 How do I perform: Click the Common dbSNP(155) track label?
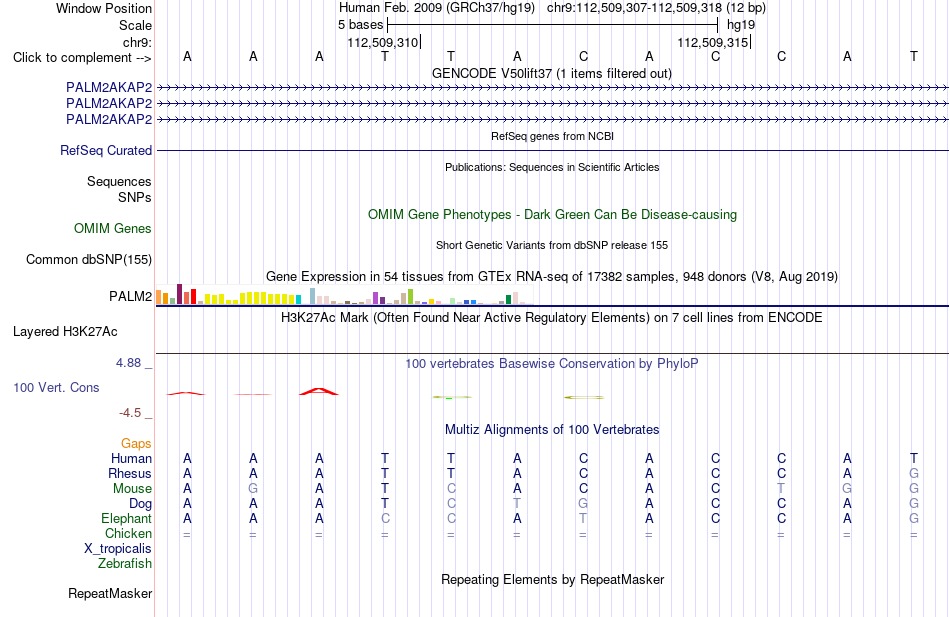pos(89,259)
